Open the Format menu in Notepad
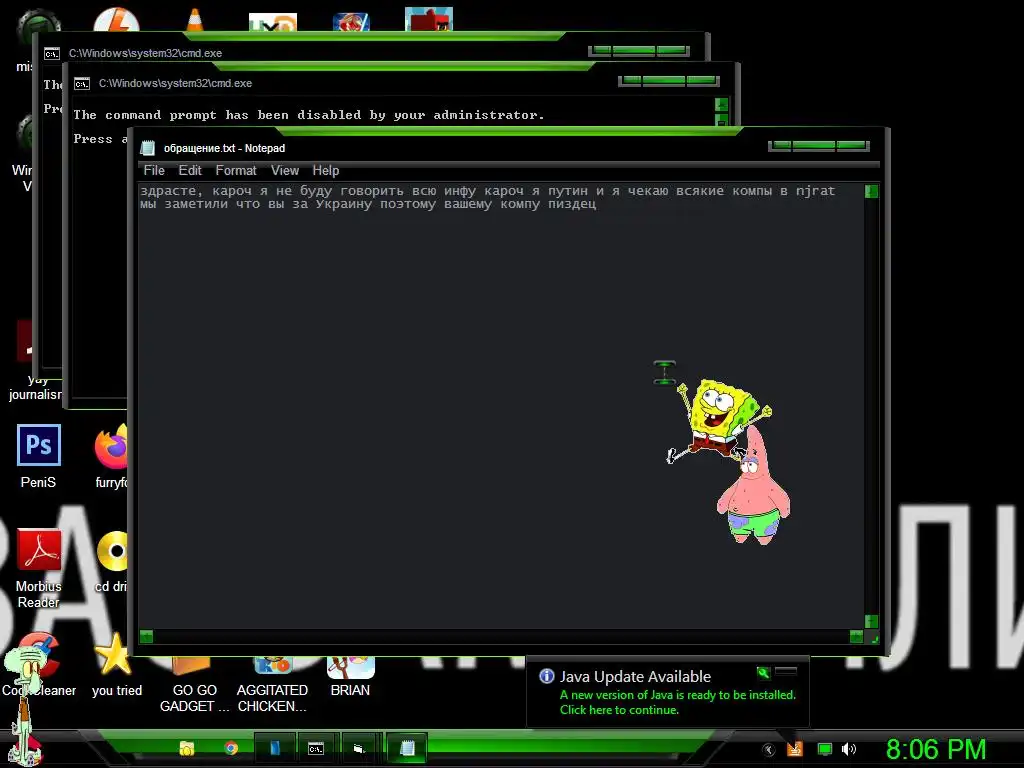The height and width of the screenshot is (768, 1024). [236, 170]
